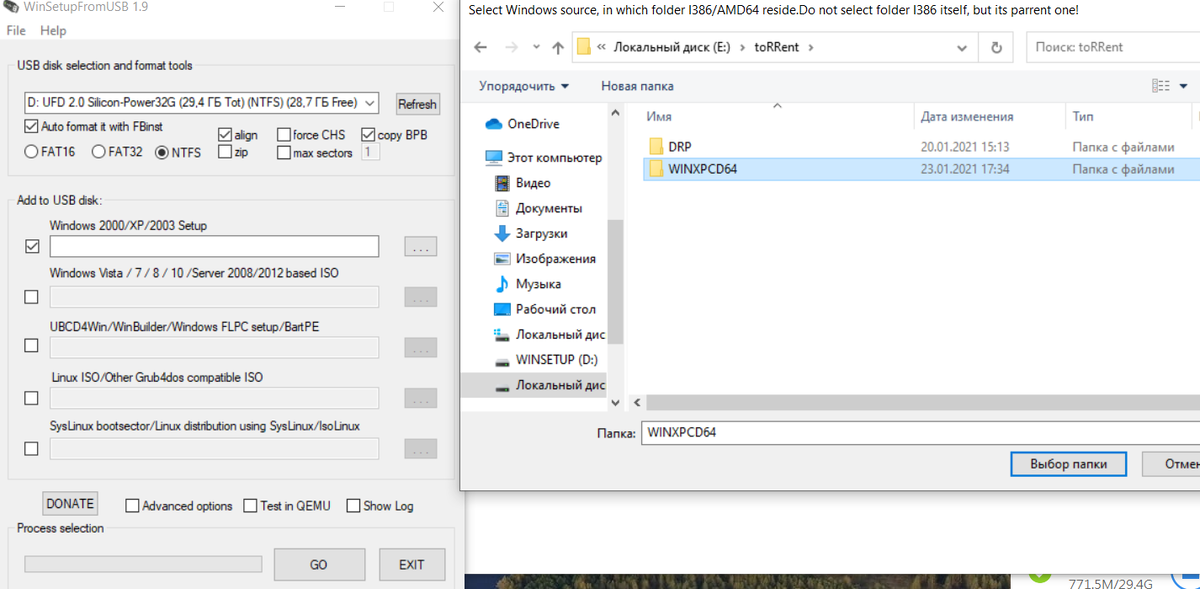Open the Help menu
This screenshot has width=1200, height=589.
coord(53,31)
